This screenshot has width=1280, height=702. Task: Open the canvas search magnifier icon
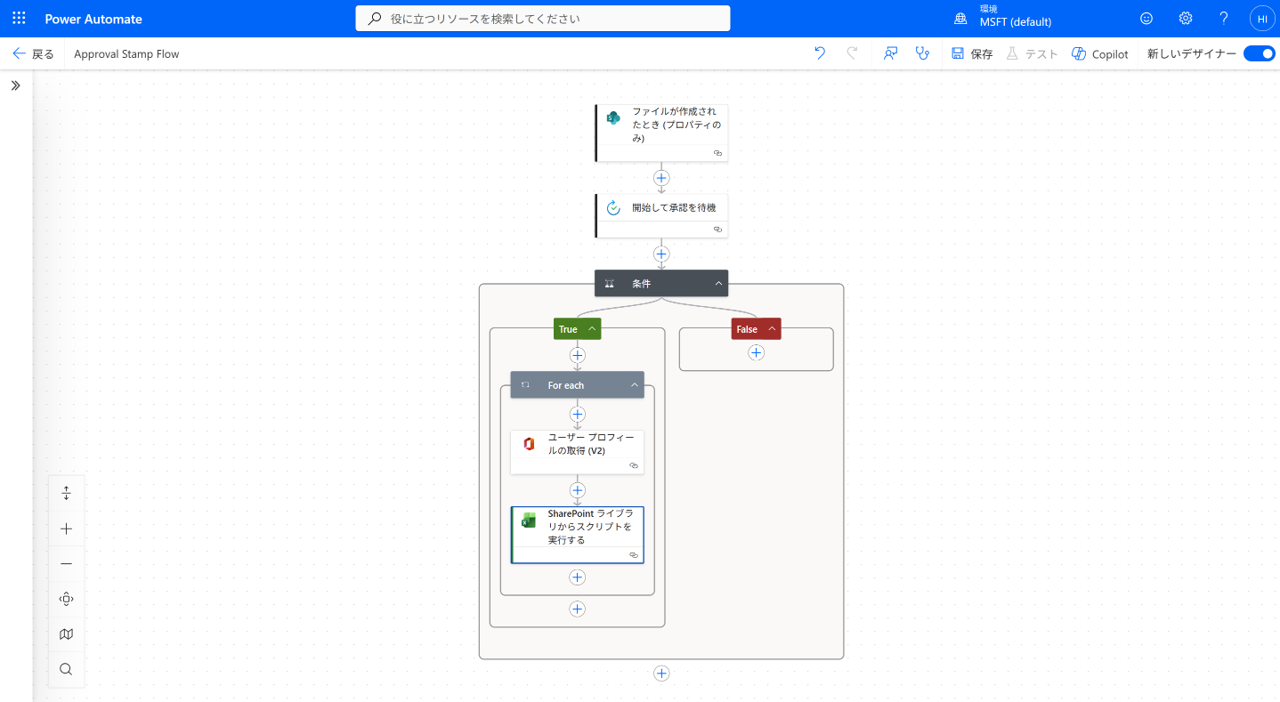pos(66,669)
